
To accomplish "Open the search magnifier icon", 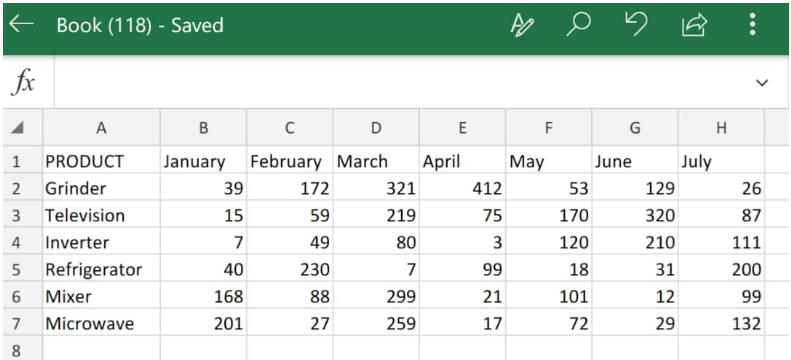I will click(579, 25).
